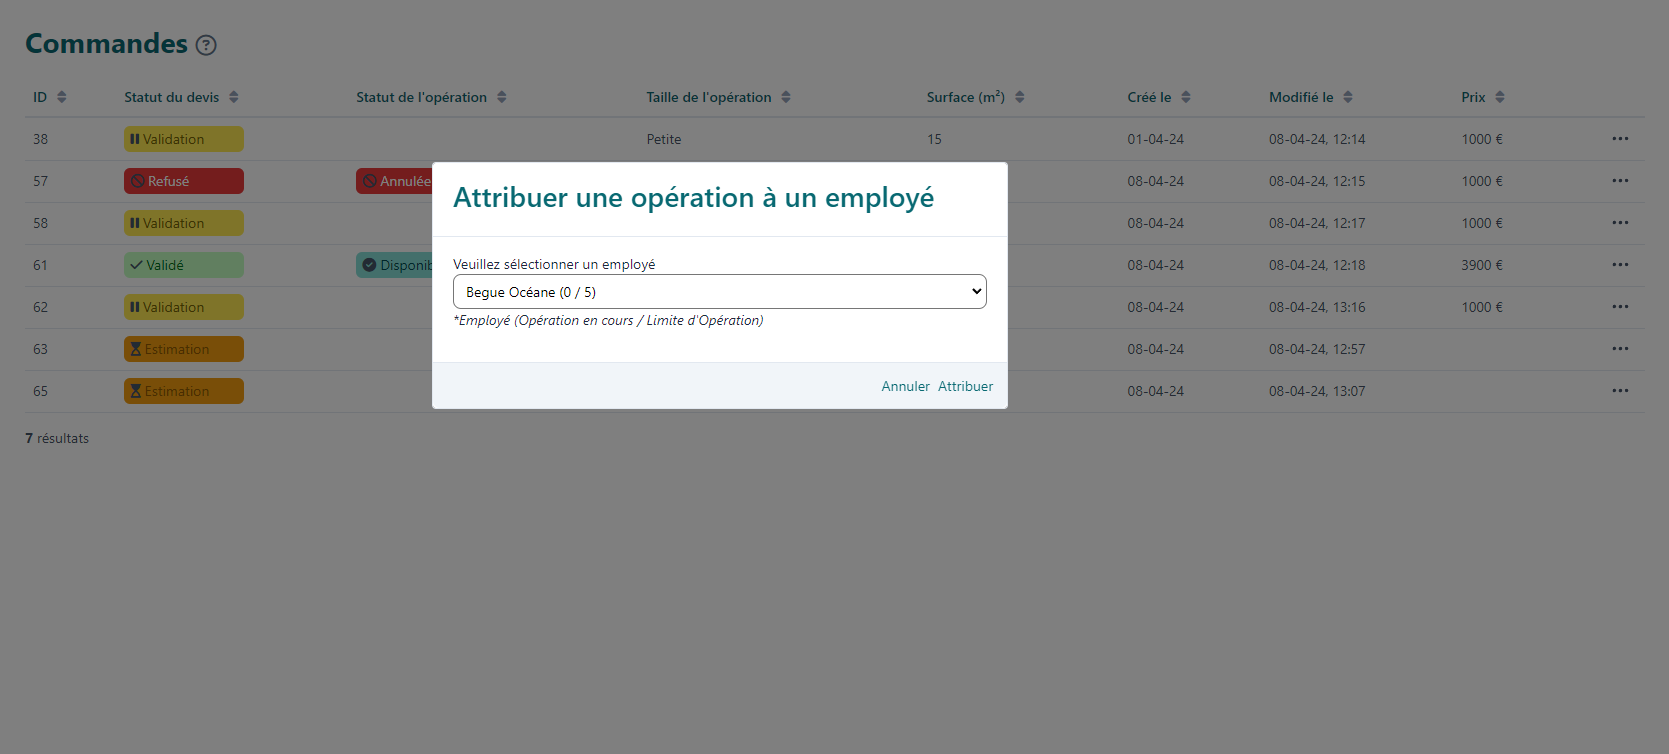Screen dimensions: 1669x754
Task: Sort by Statut du devis column
Action: click(x=234, y=97)
